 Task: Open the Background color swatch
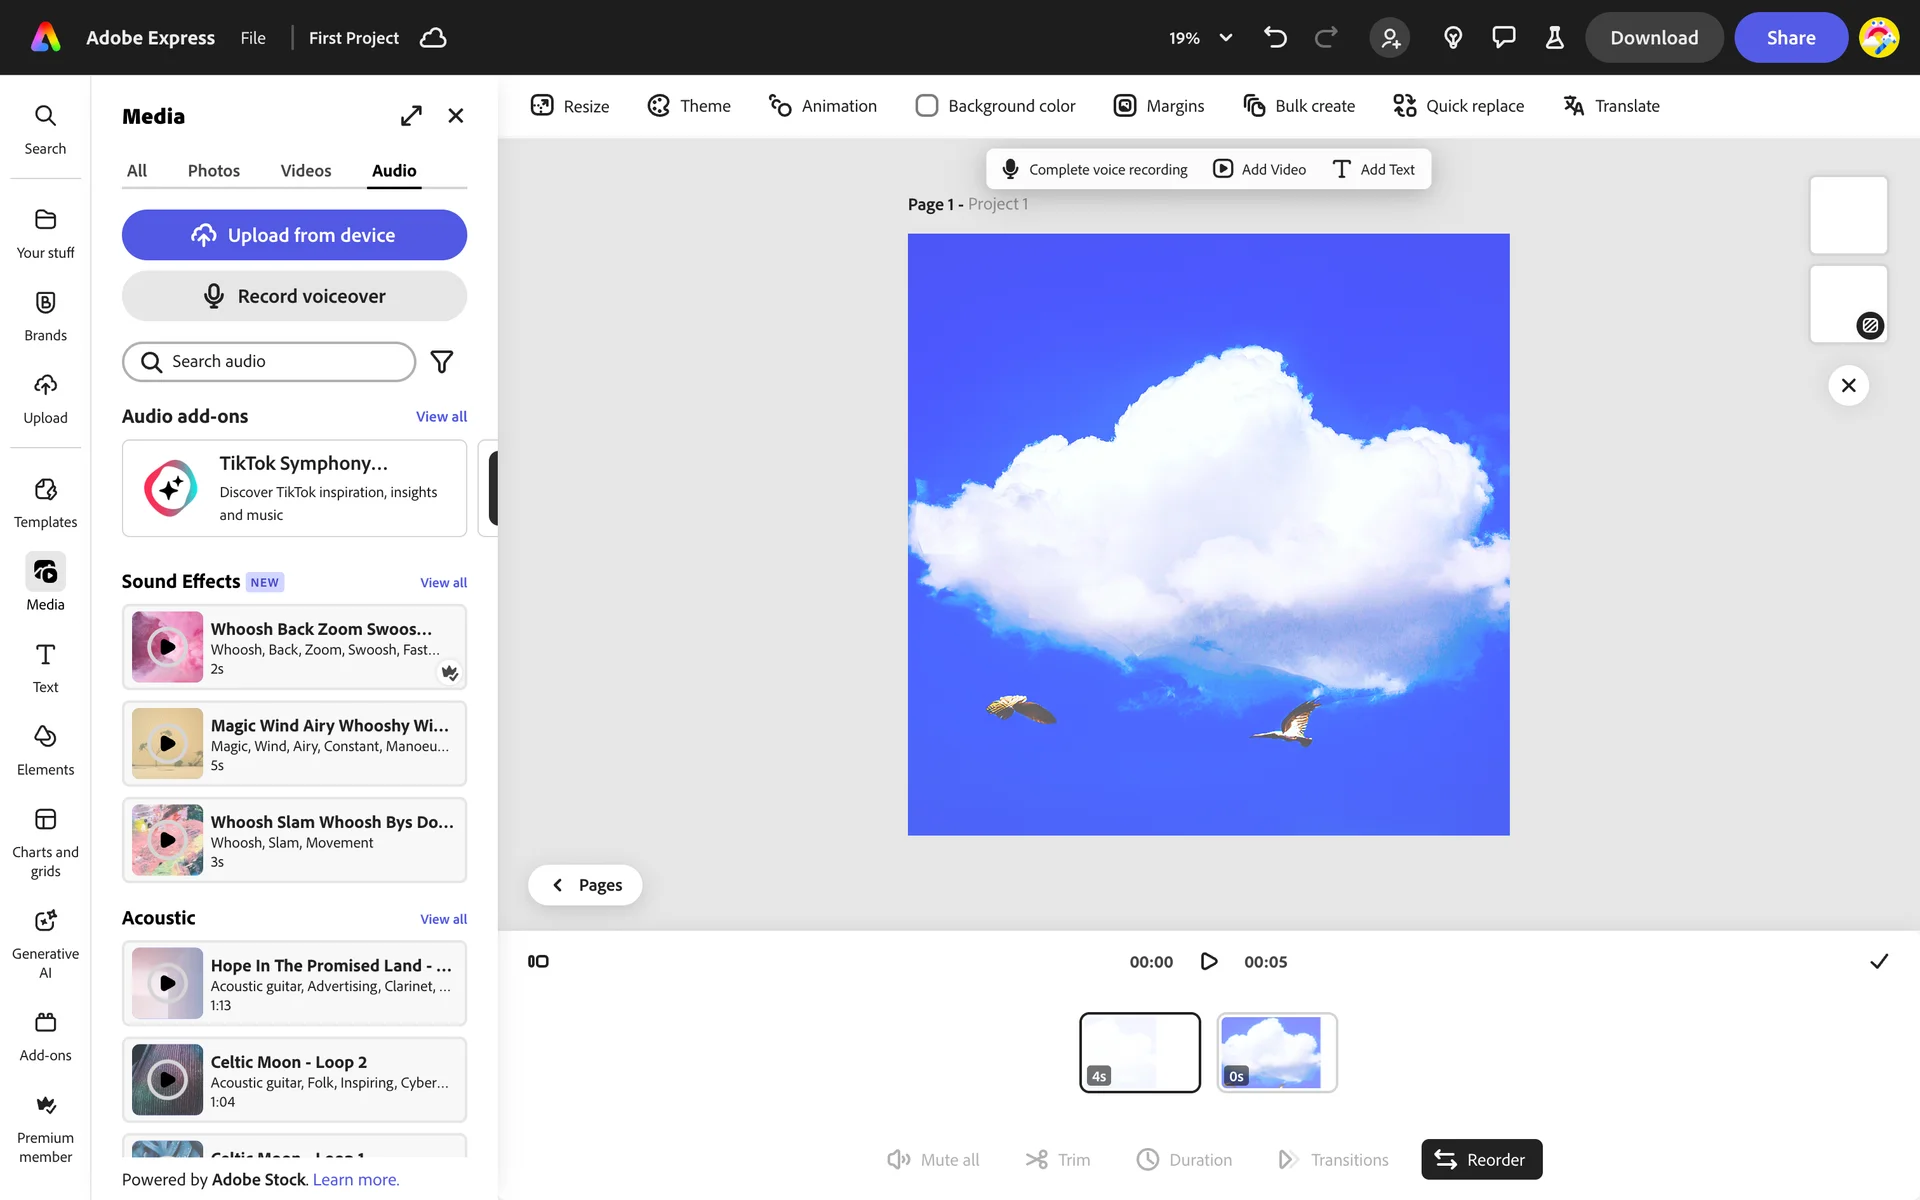pyautogui.click(x=927, y=106)
